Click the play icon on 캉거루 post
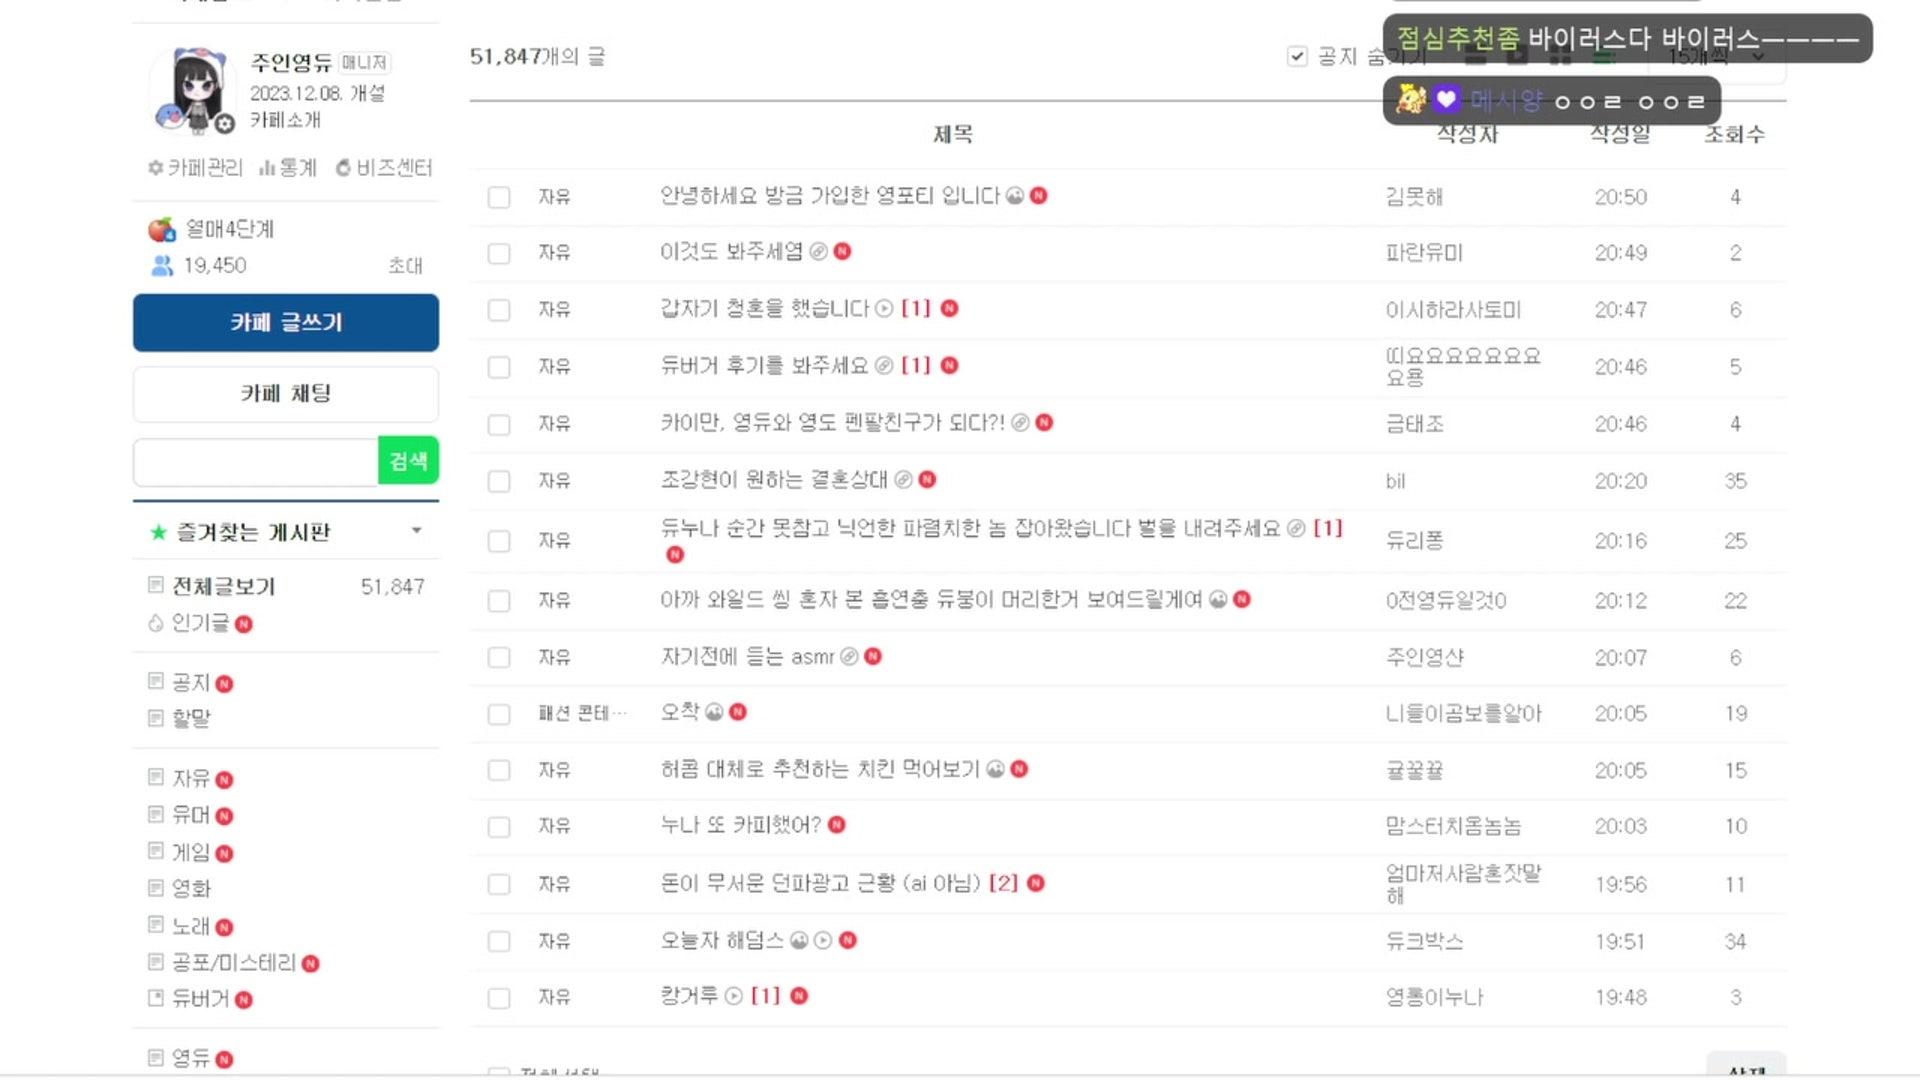The height and width of the screenshot is (1080, 1920). [x=734, y=995]
